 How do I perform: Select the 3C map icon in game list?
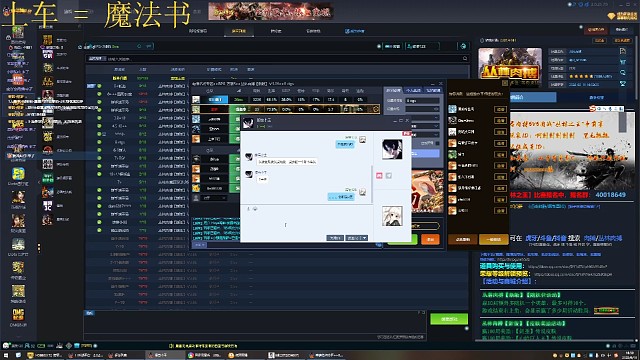48,205
